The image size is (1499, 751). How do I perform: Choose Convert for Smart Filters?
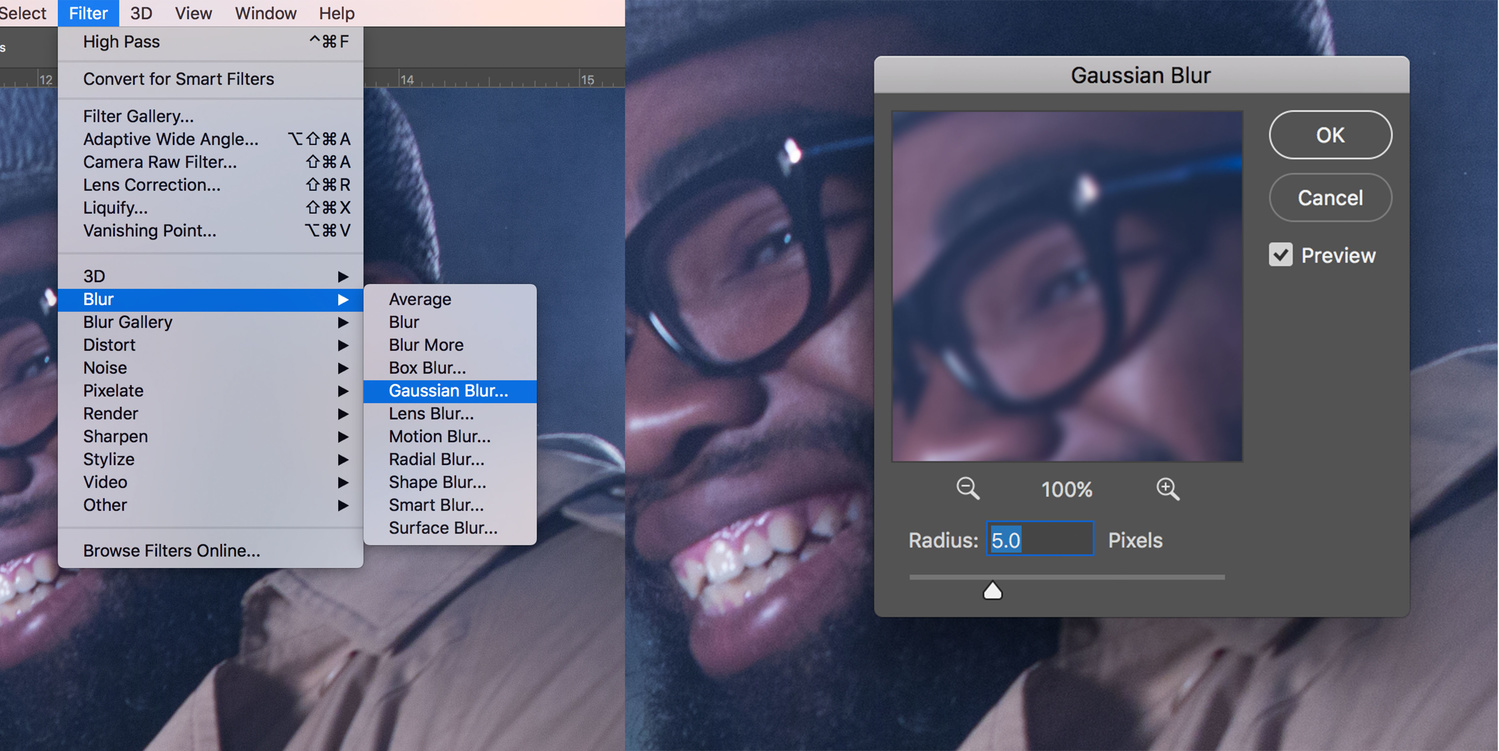(178, 79)
